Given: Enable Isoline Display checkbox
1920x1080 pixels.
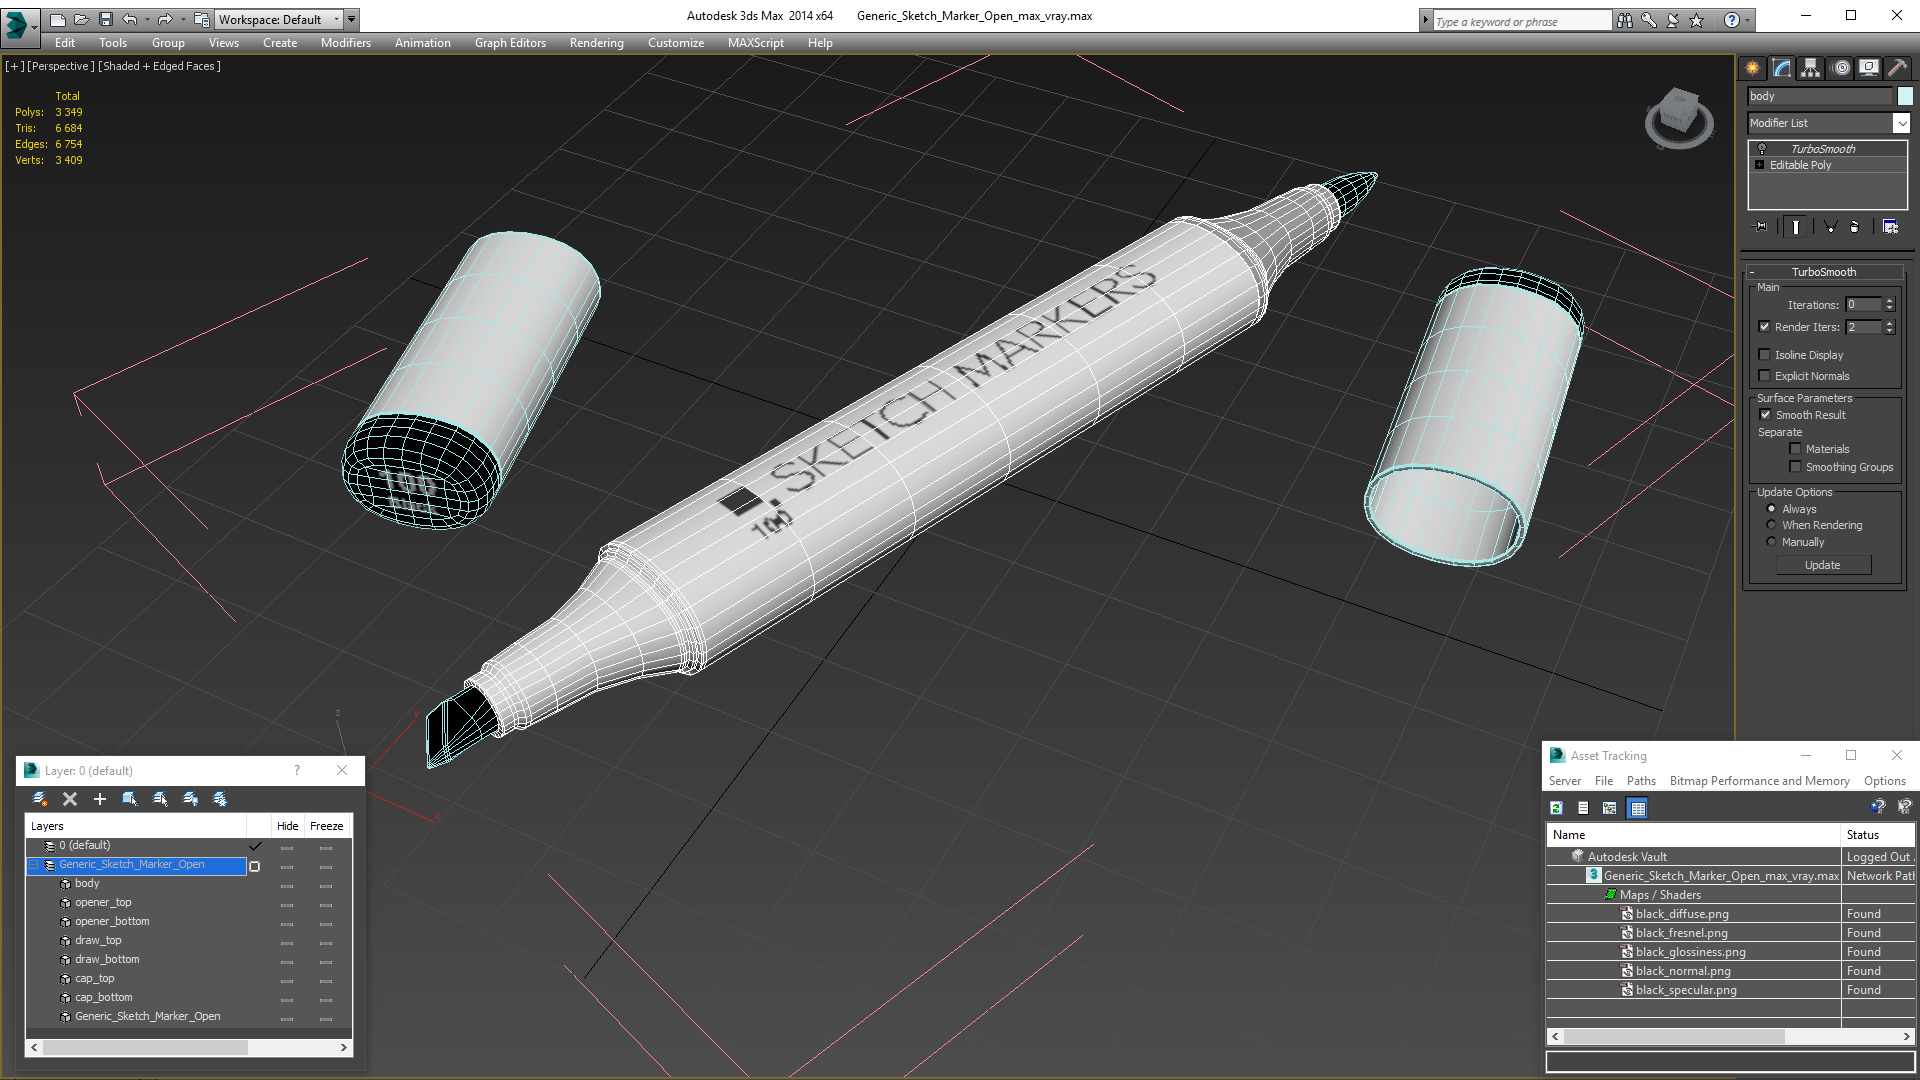Looking at the screenshot, I should coord(1765,355).
